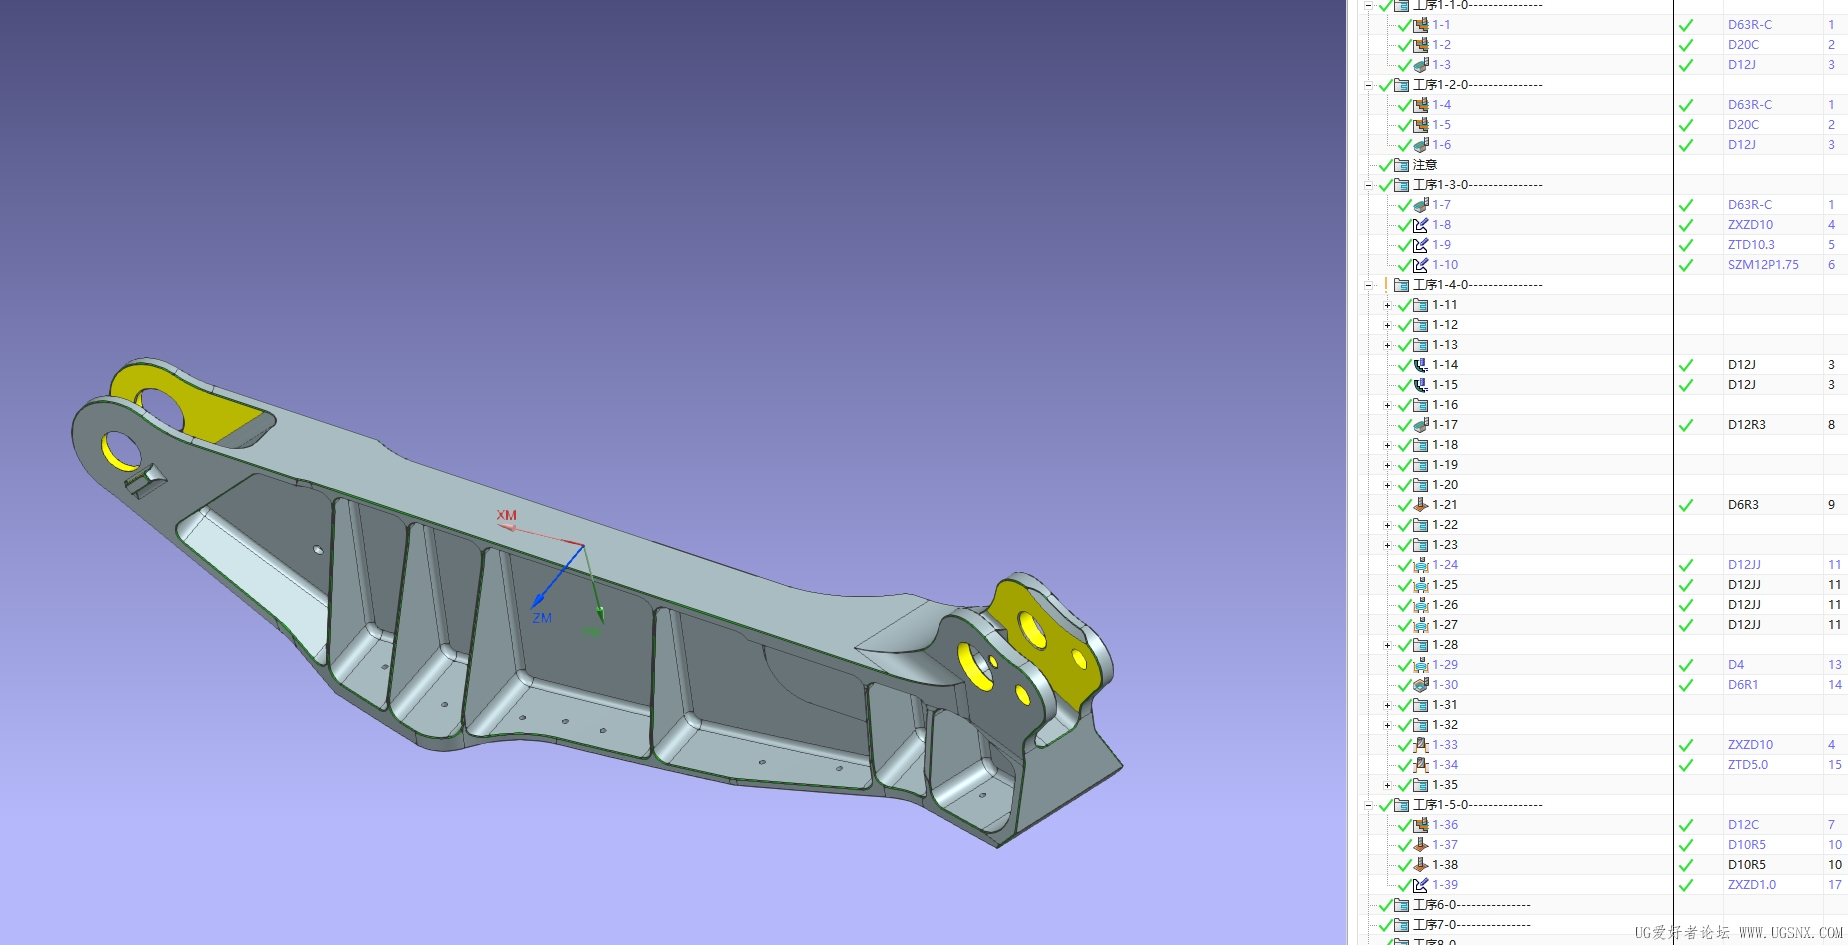Viewport: 1848px width, 945px height.
Task: Click the contour profile icon of operation 1-14
Action: [1420, 365]
